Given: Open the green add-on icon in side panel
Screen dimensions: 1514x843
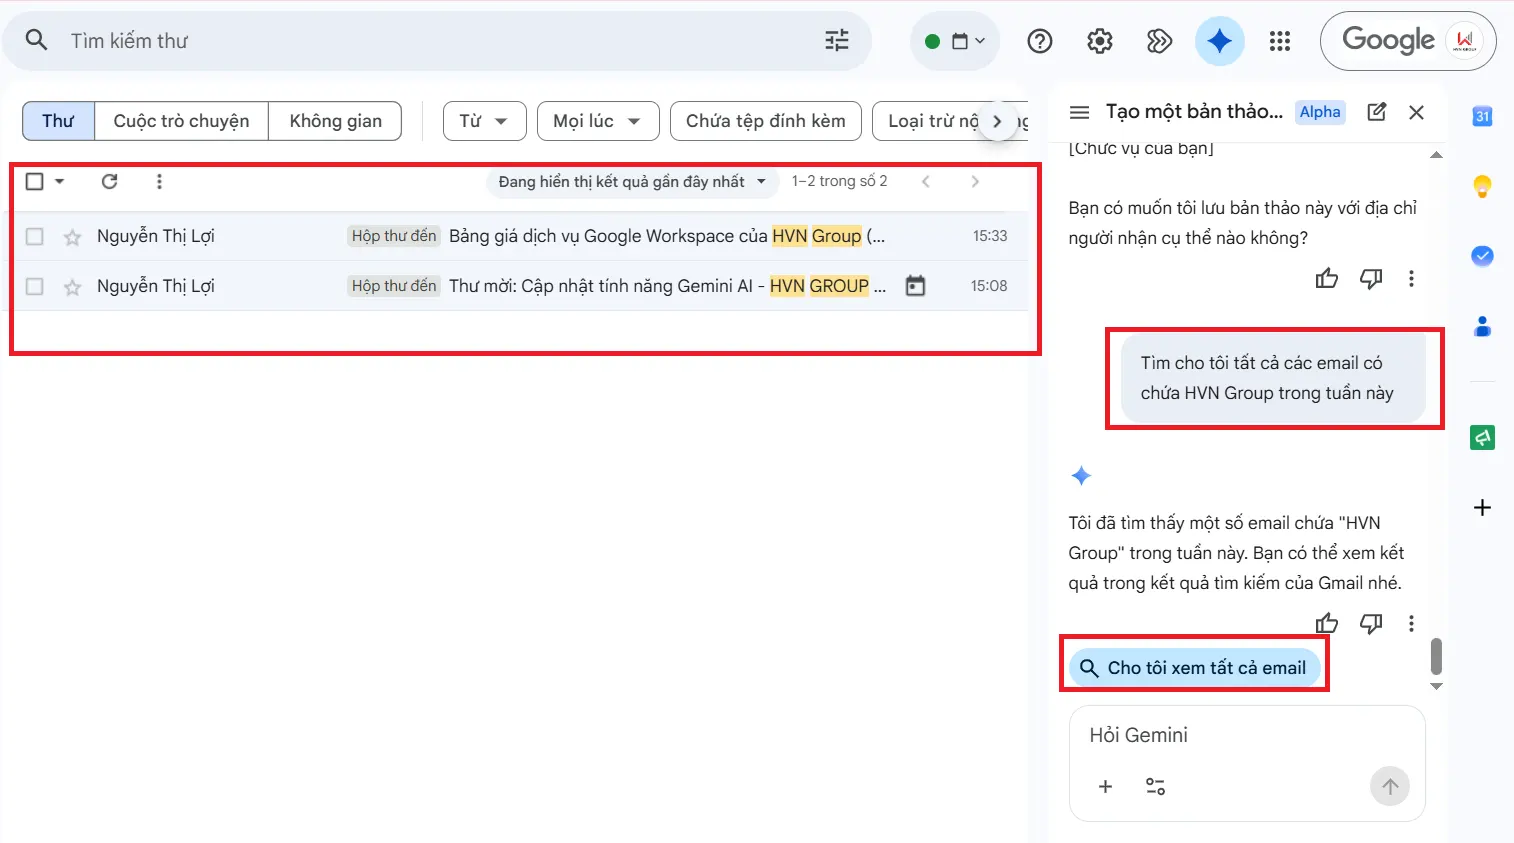Looking at the screenshot, I should click(1482, 437).
